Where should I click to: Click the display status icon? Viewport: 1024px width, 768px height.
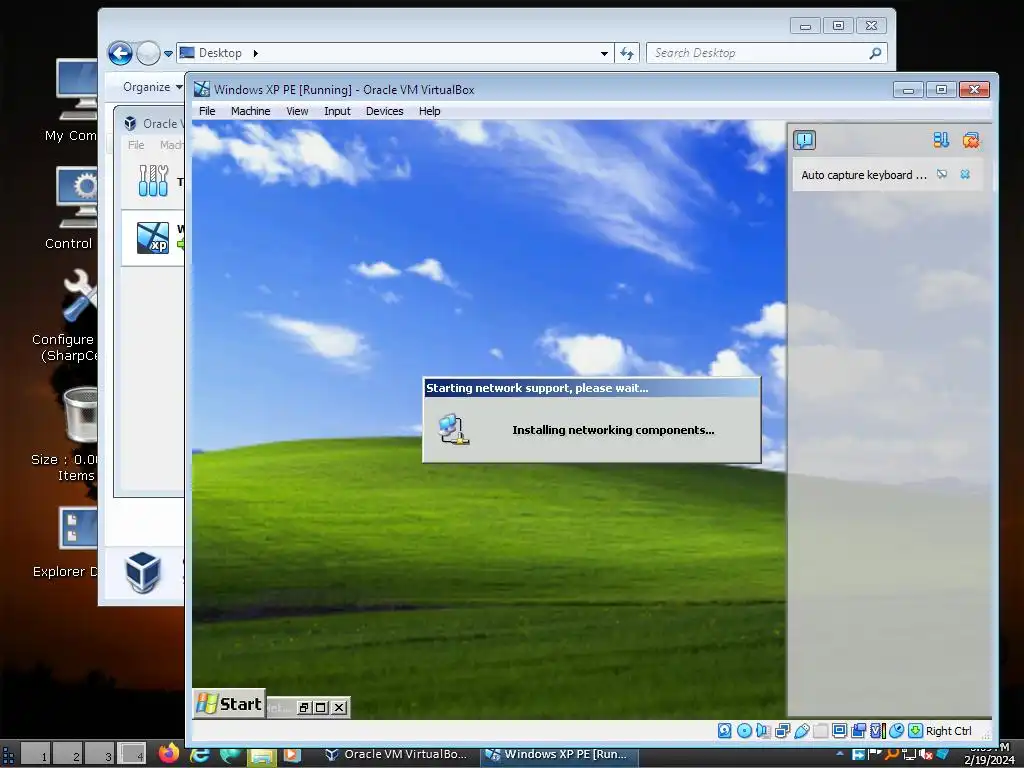click(839, 731)
